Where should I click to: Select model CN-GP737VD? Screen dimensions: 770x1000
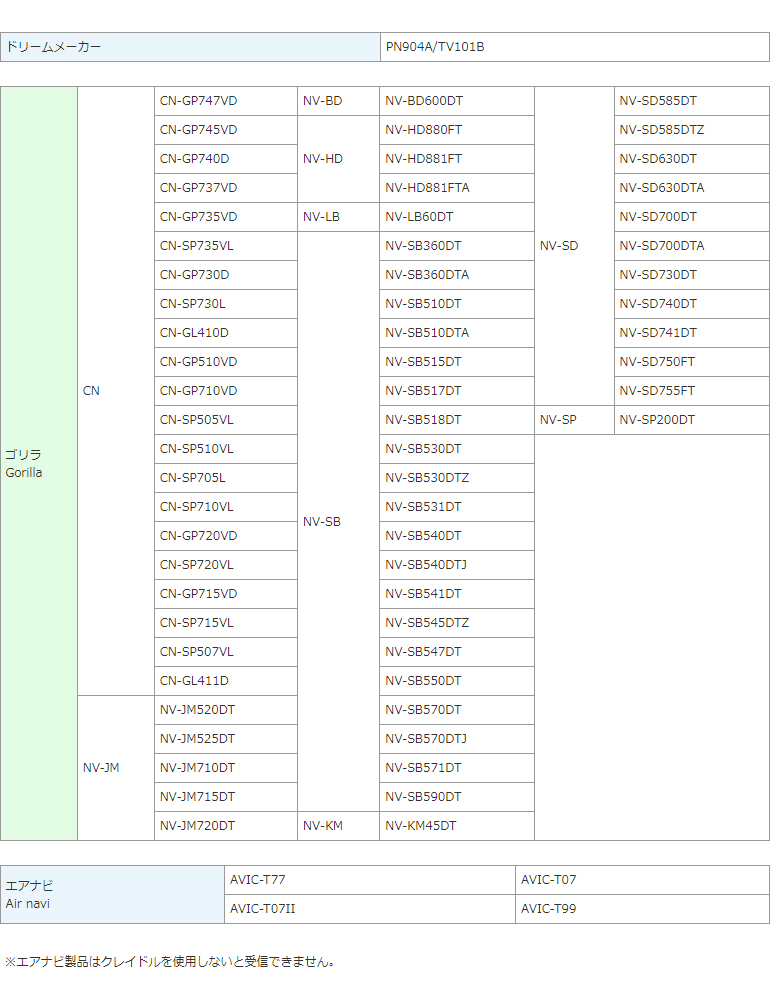pos(226,188)
